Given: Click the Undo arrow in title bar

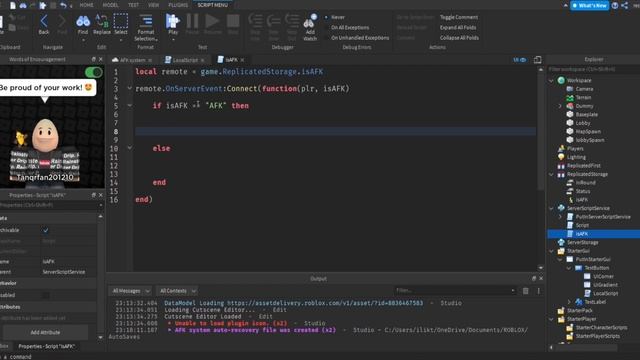Looking at the screenshot, I should pyautogui.click(x=63, y=5).
